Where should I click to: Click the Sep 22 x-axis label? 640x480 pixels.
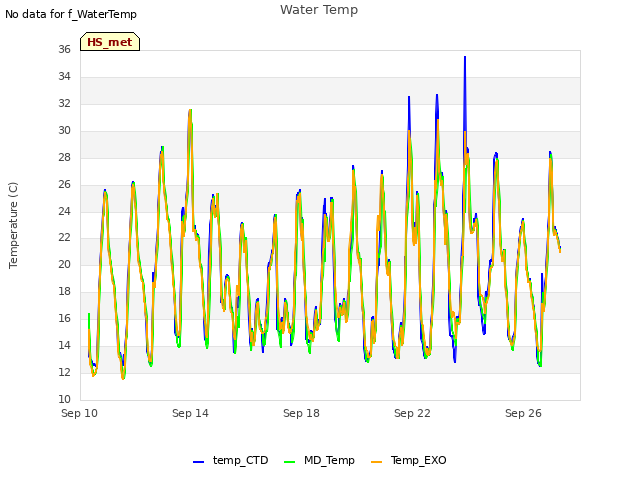pos(412,413)
